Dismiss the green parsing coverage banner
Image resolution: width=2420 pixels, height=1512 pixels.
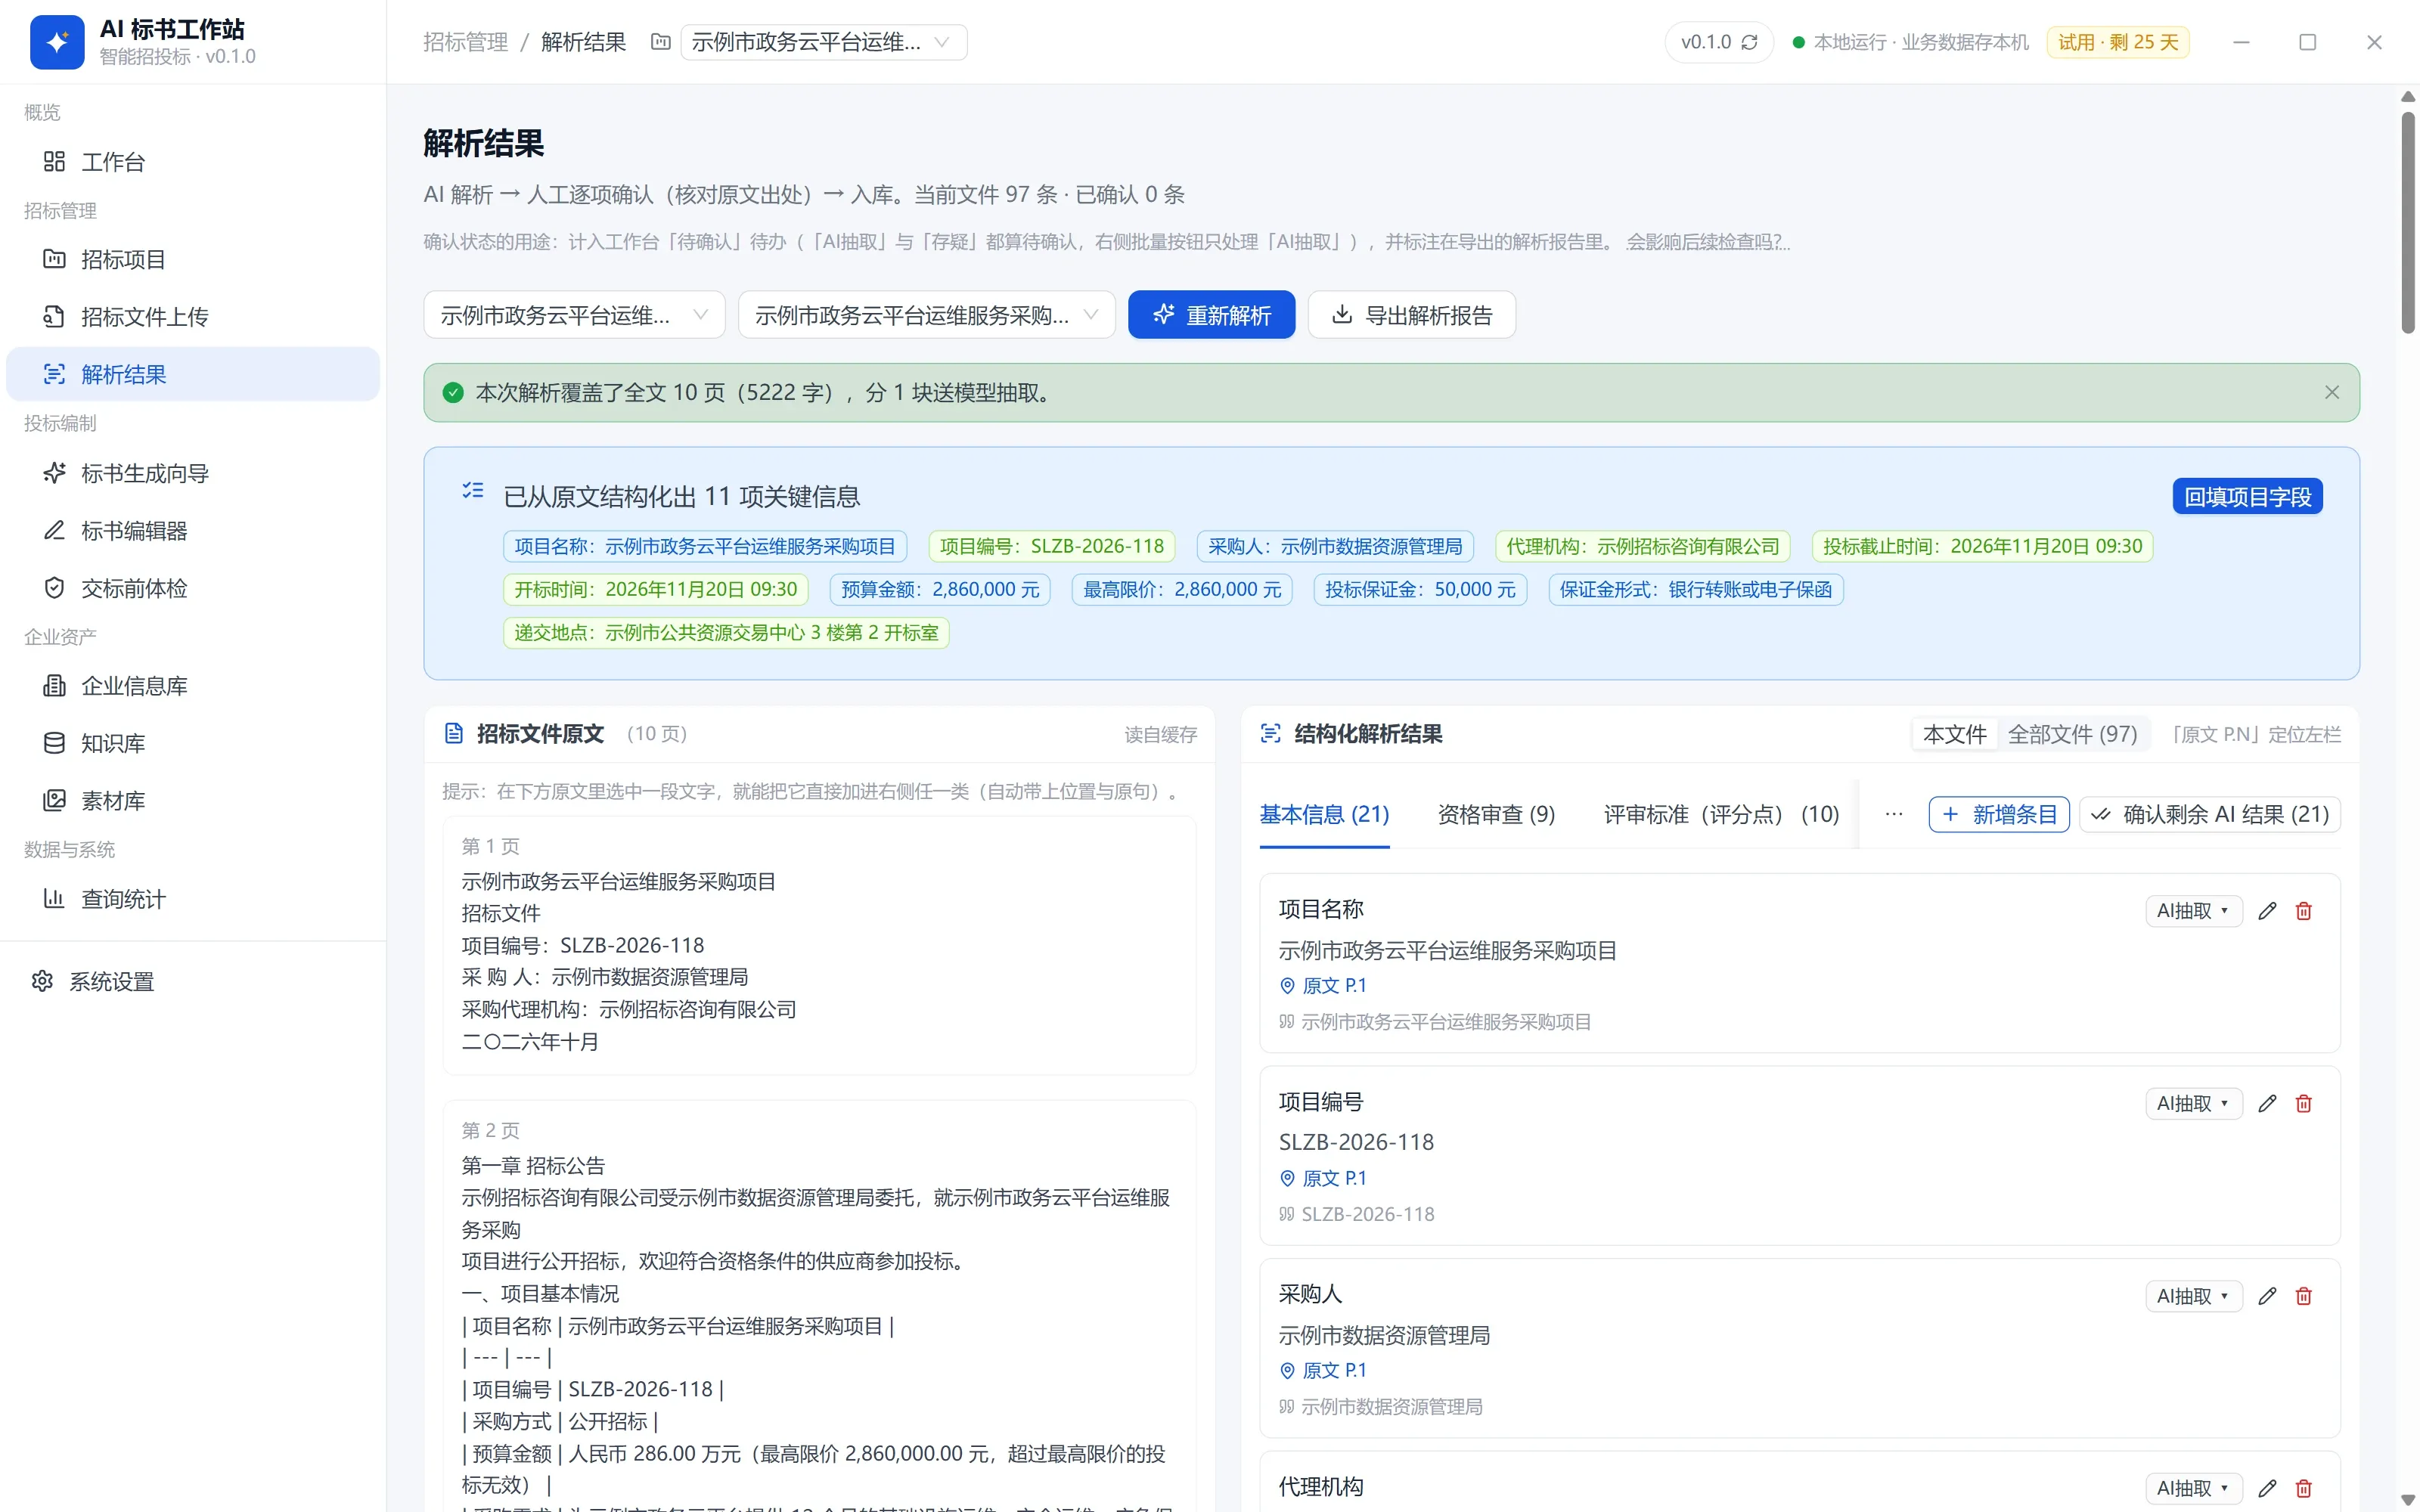click(x=2331, y=392)
